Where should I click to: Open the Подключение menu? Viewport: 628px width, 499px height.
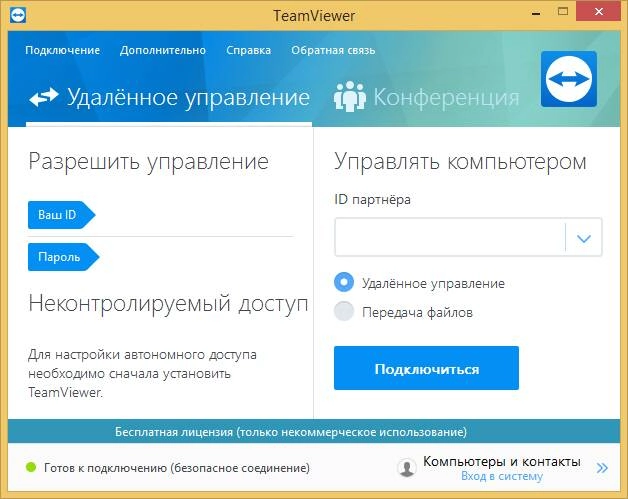coord(62,50)
